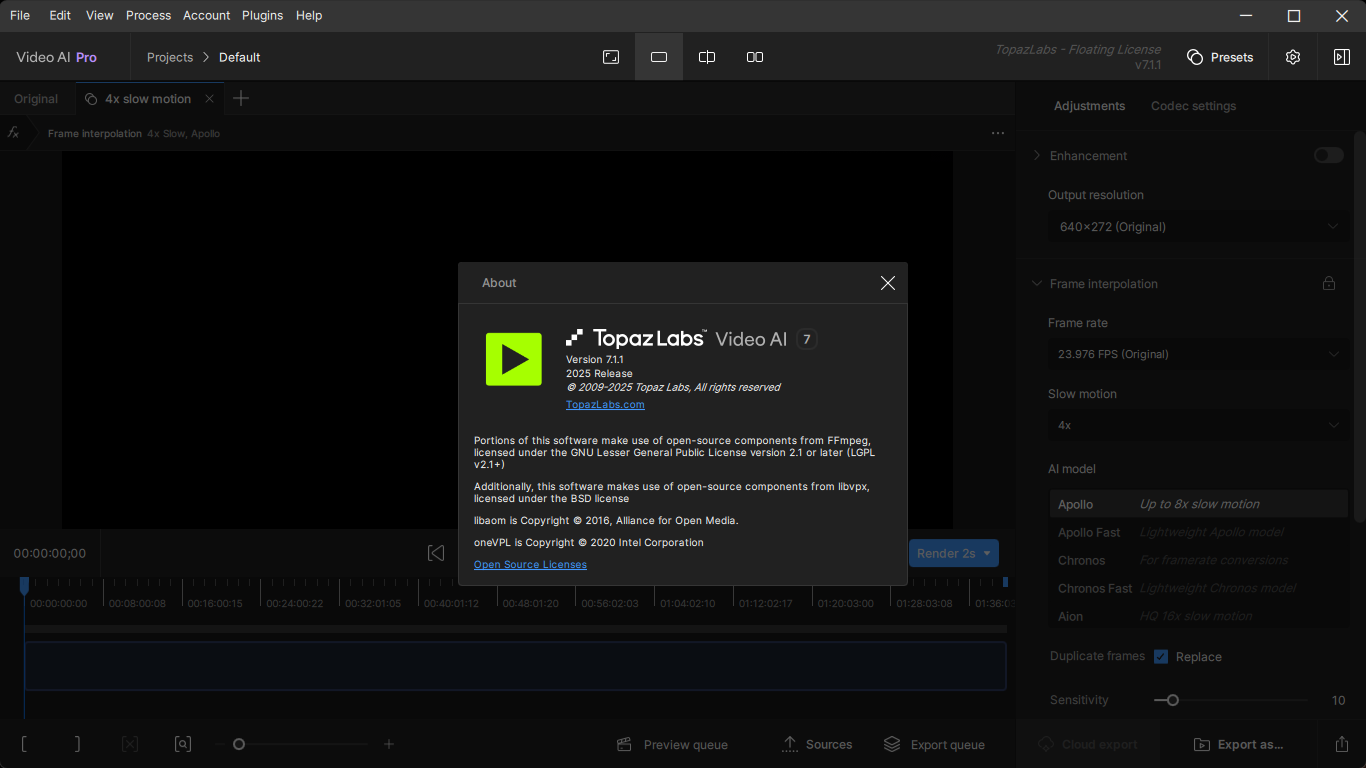Click the blue timeline playhead marker
The height and width of the screenshot is (768, 1366).
coord(25,584)
